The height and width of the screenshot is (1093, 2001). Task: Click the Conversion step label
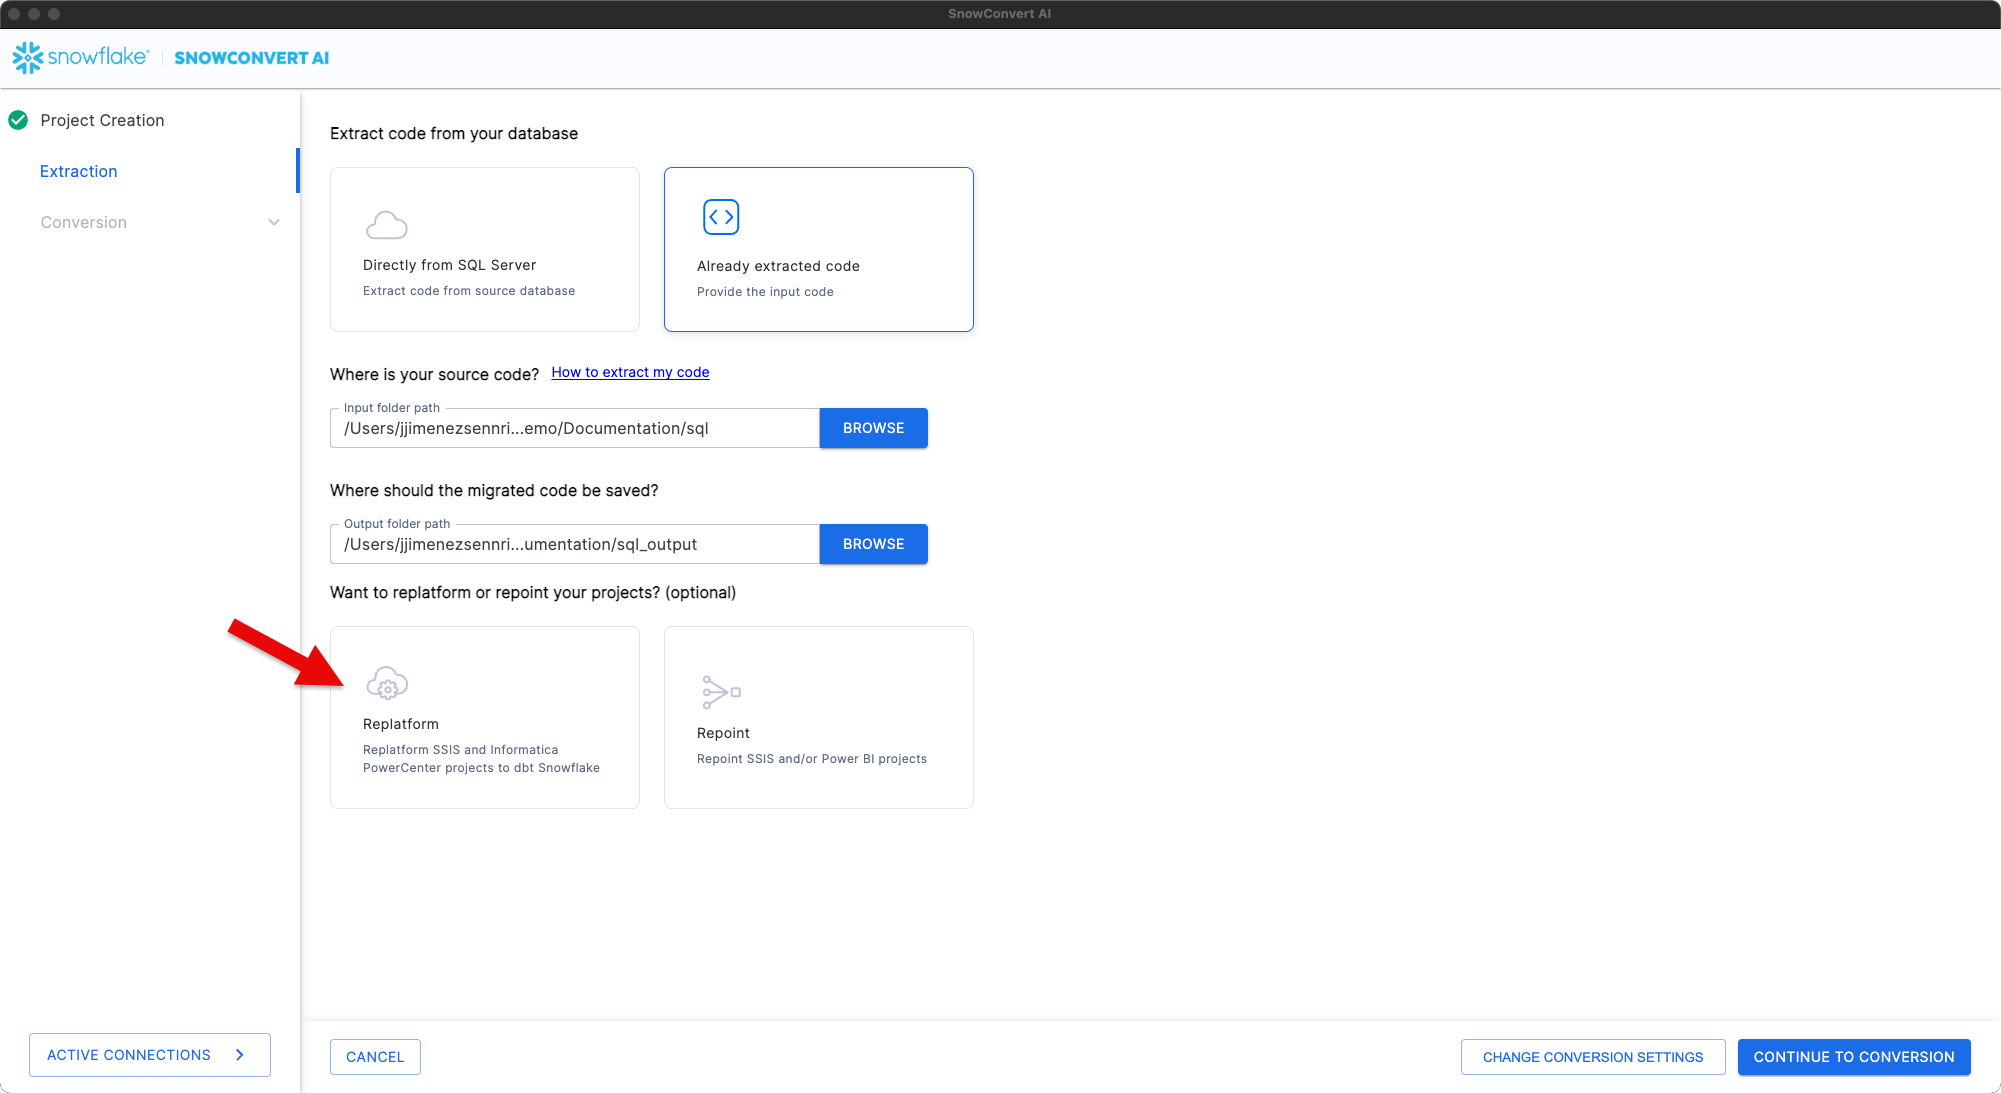tap(84, 222)
